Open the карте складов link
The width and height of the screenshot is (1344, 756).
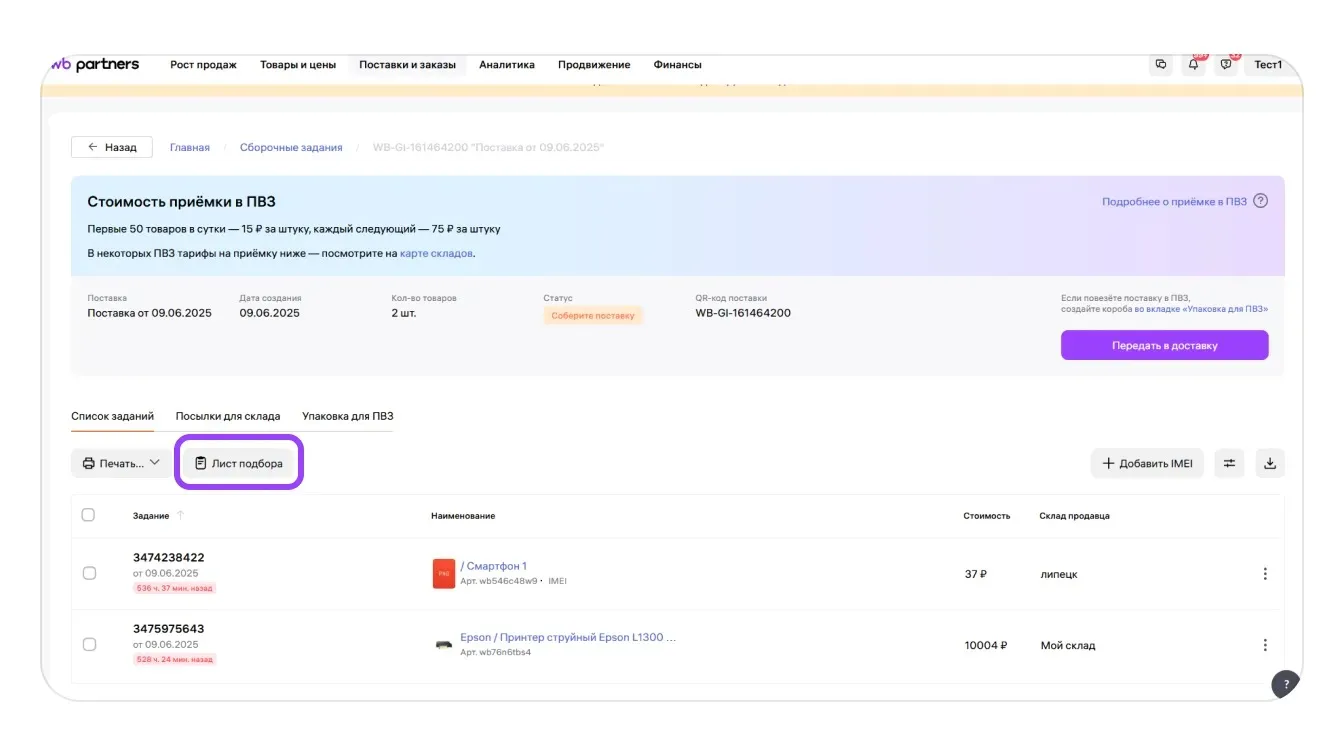(x=436, y=254)
